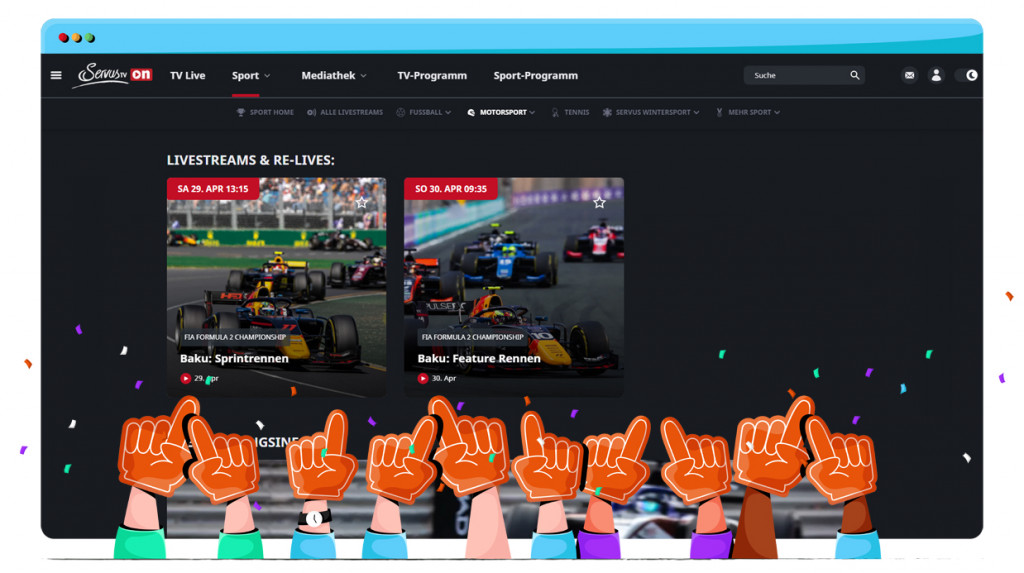
Task: Expand the Servus Wintersport chevron
Action: tap(696, 112)
